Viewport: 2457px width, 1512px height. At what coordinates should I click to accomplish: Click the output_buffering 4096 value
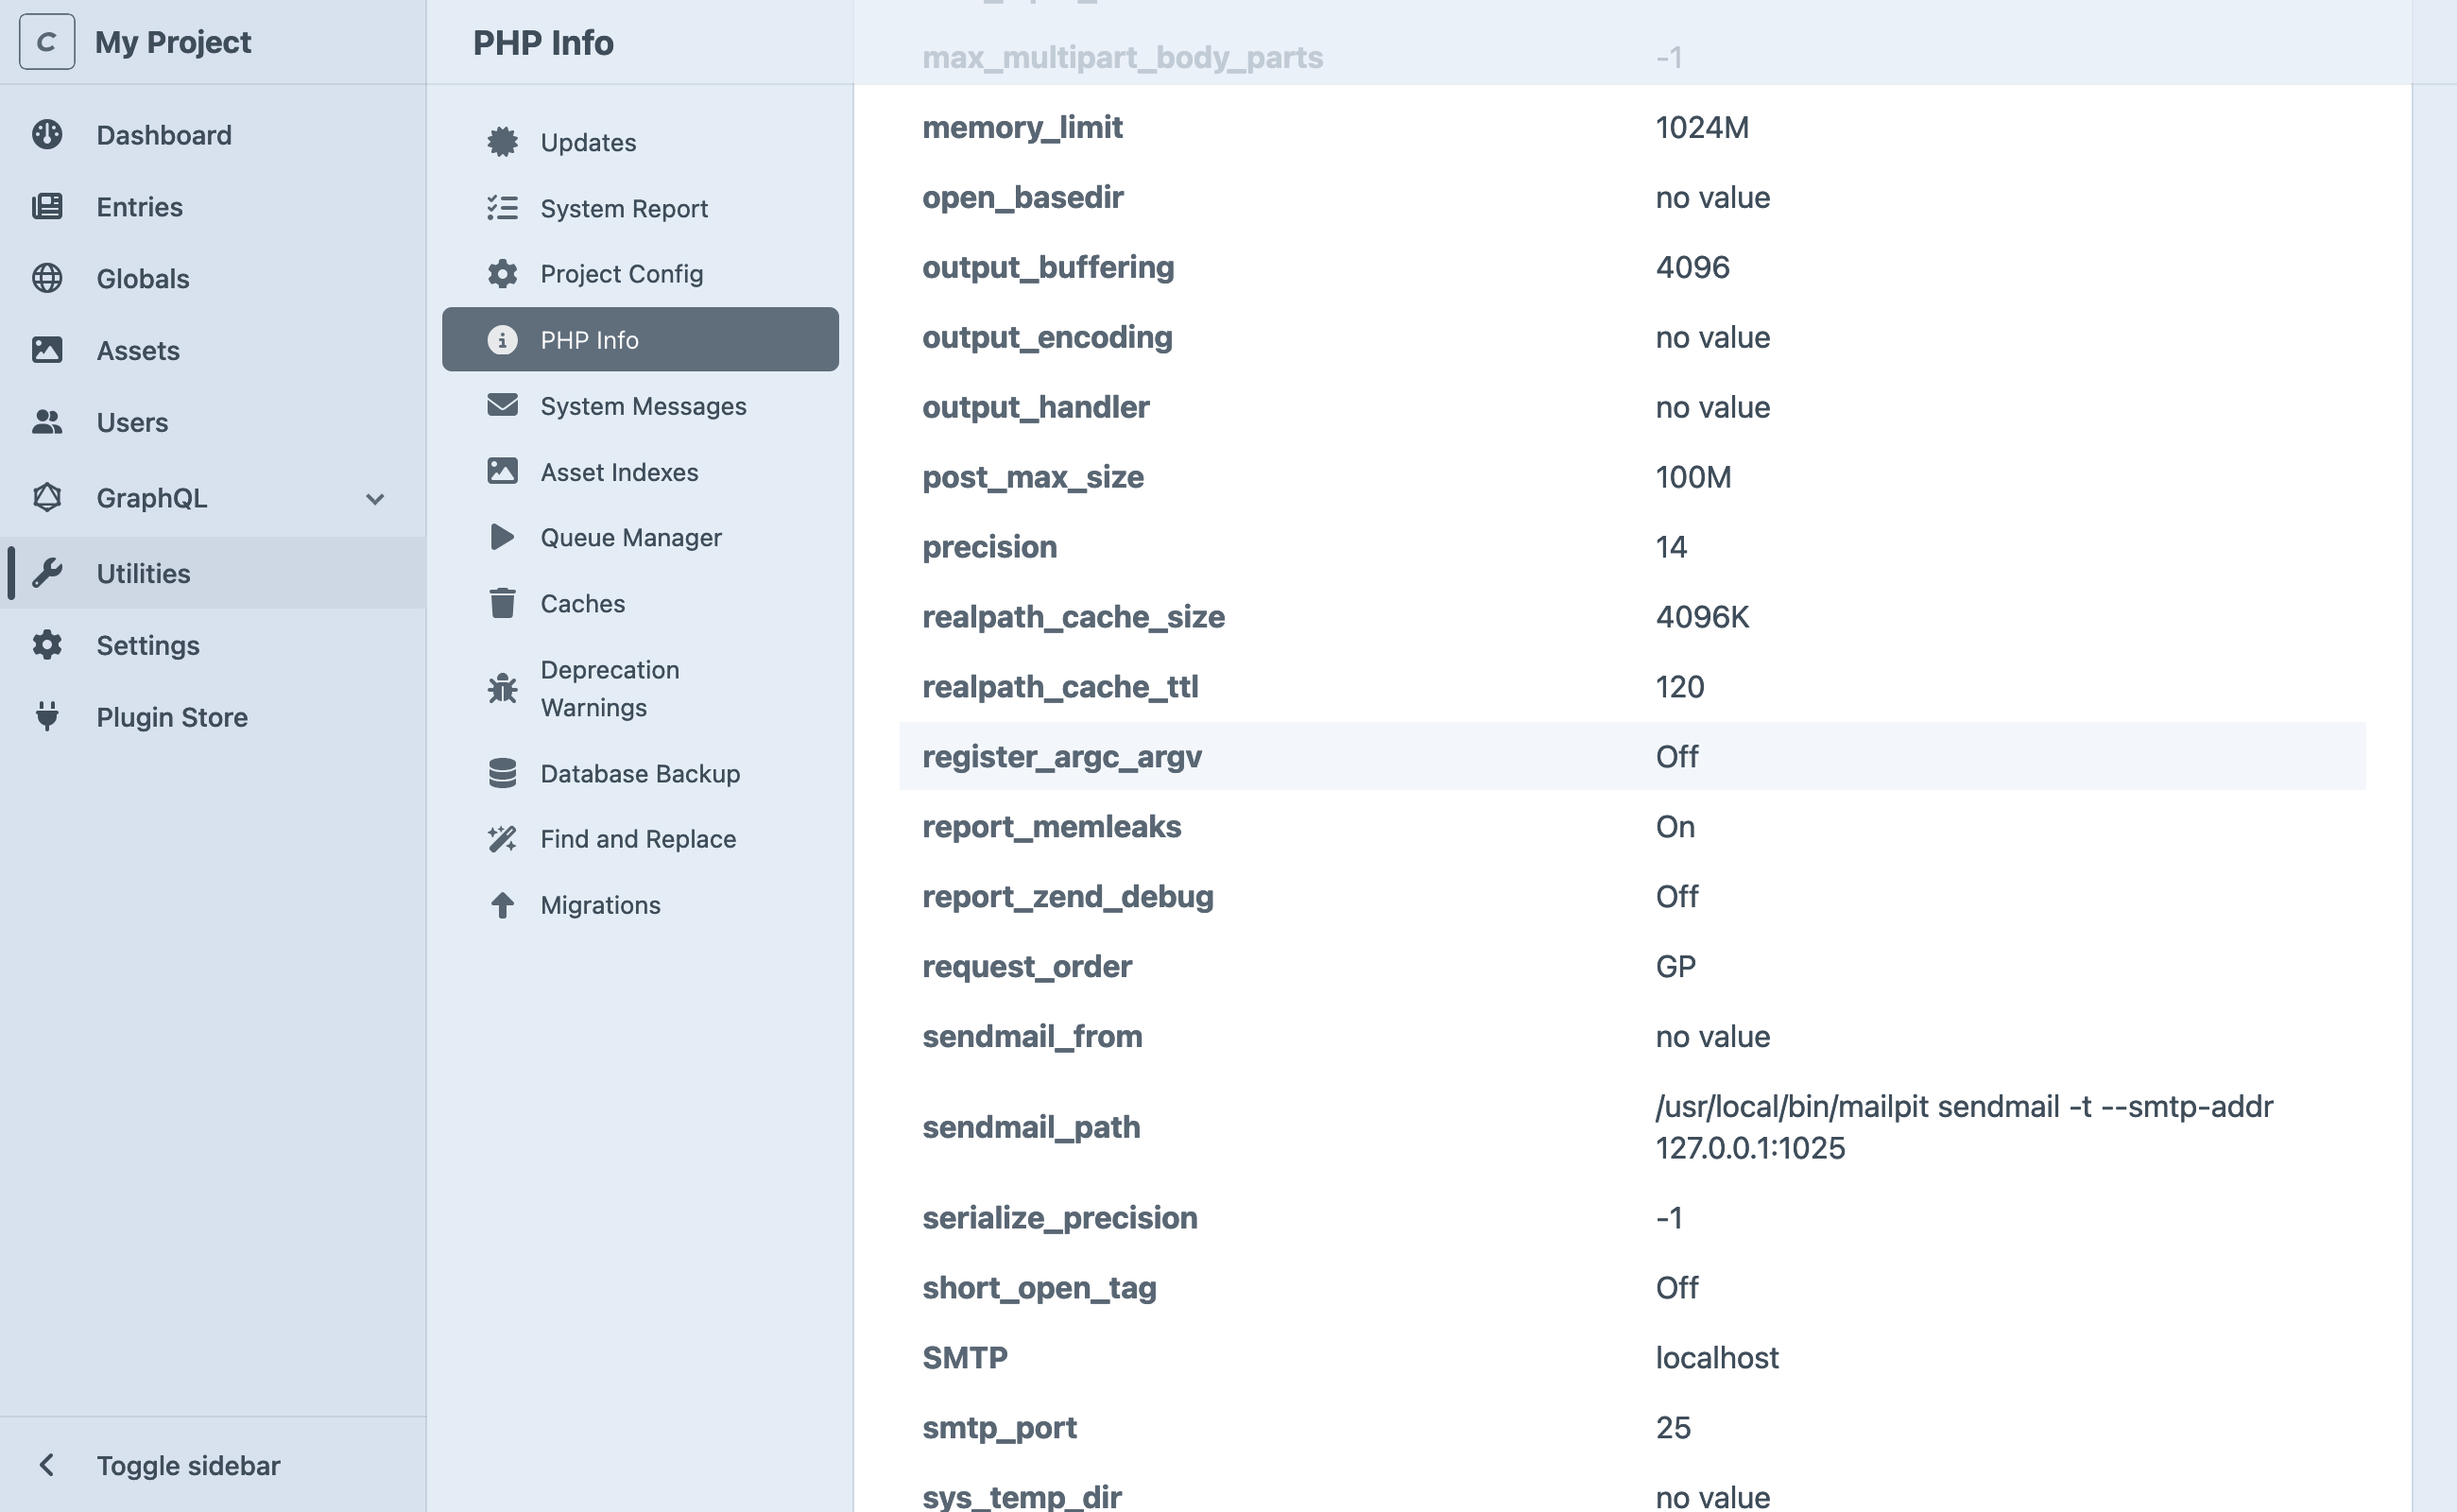tap(1692, 267)
